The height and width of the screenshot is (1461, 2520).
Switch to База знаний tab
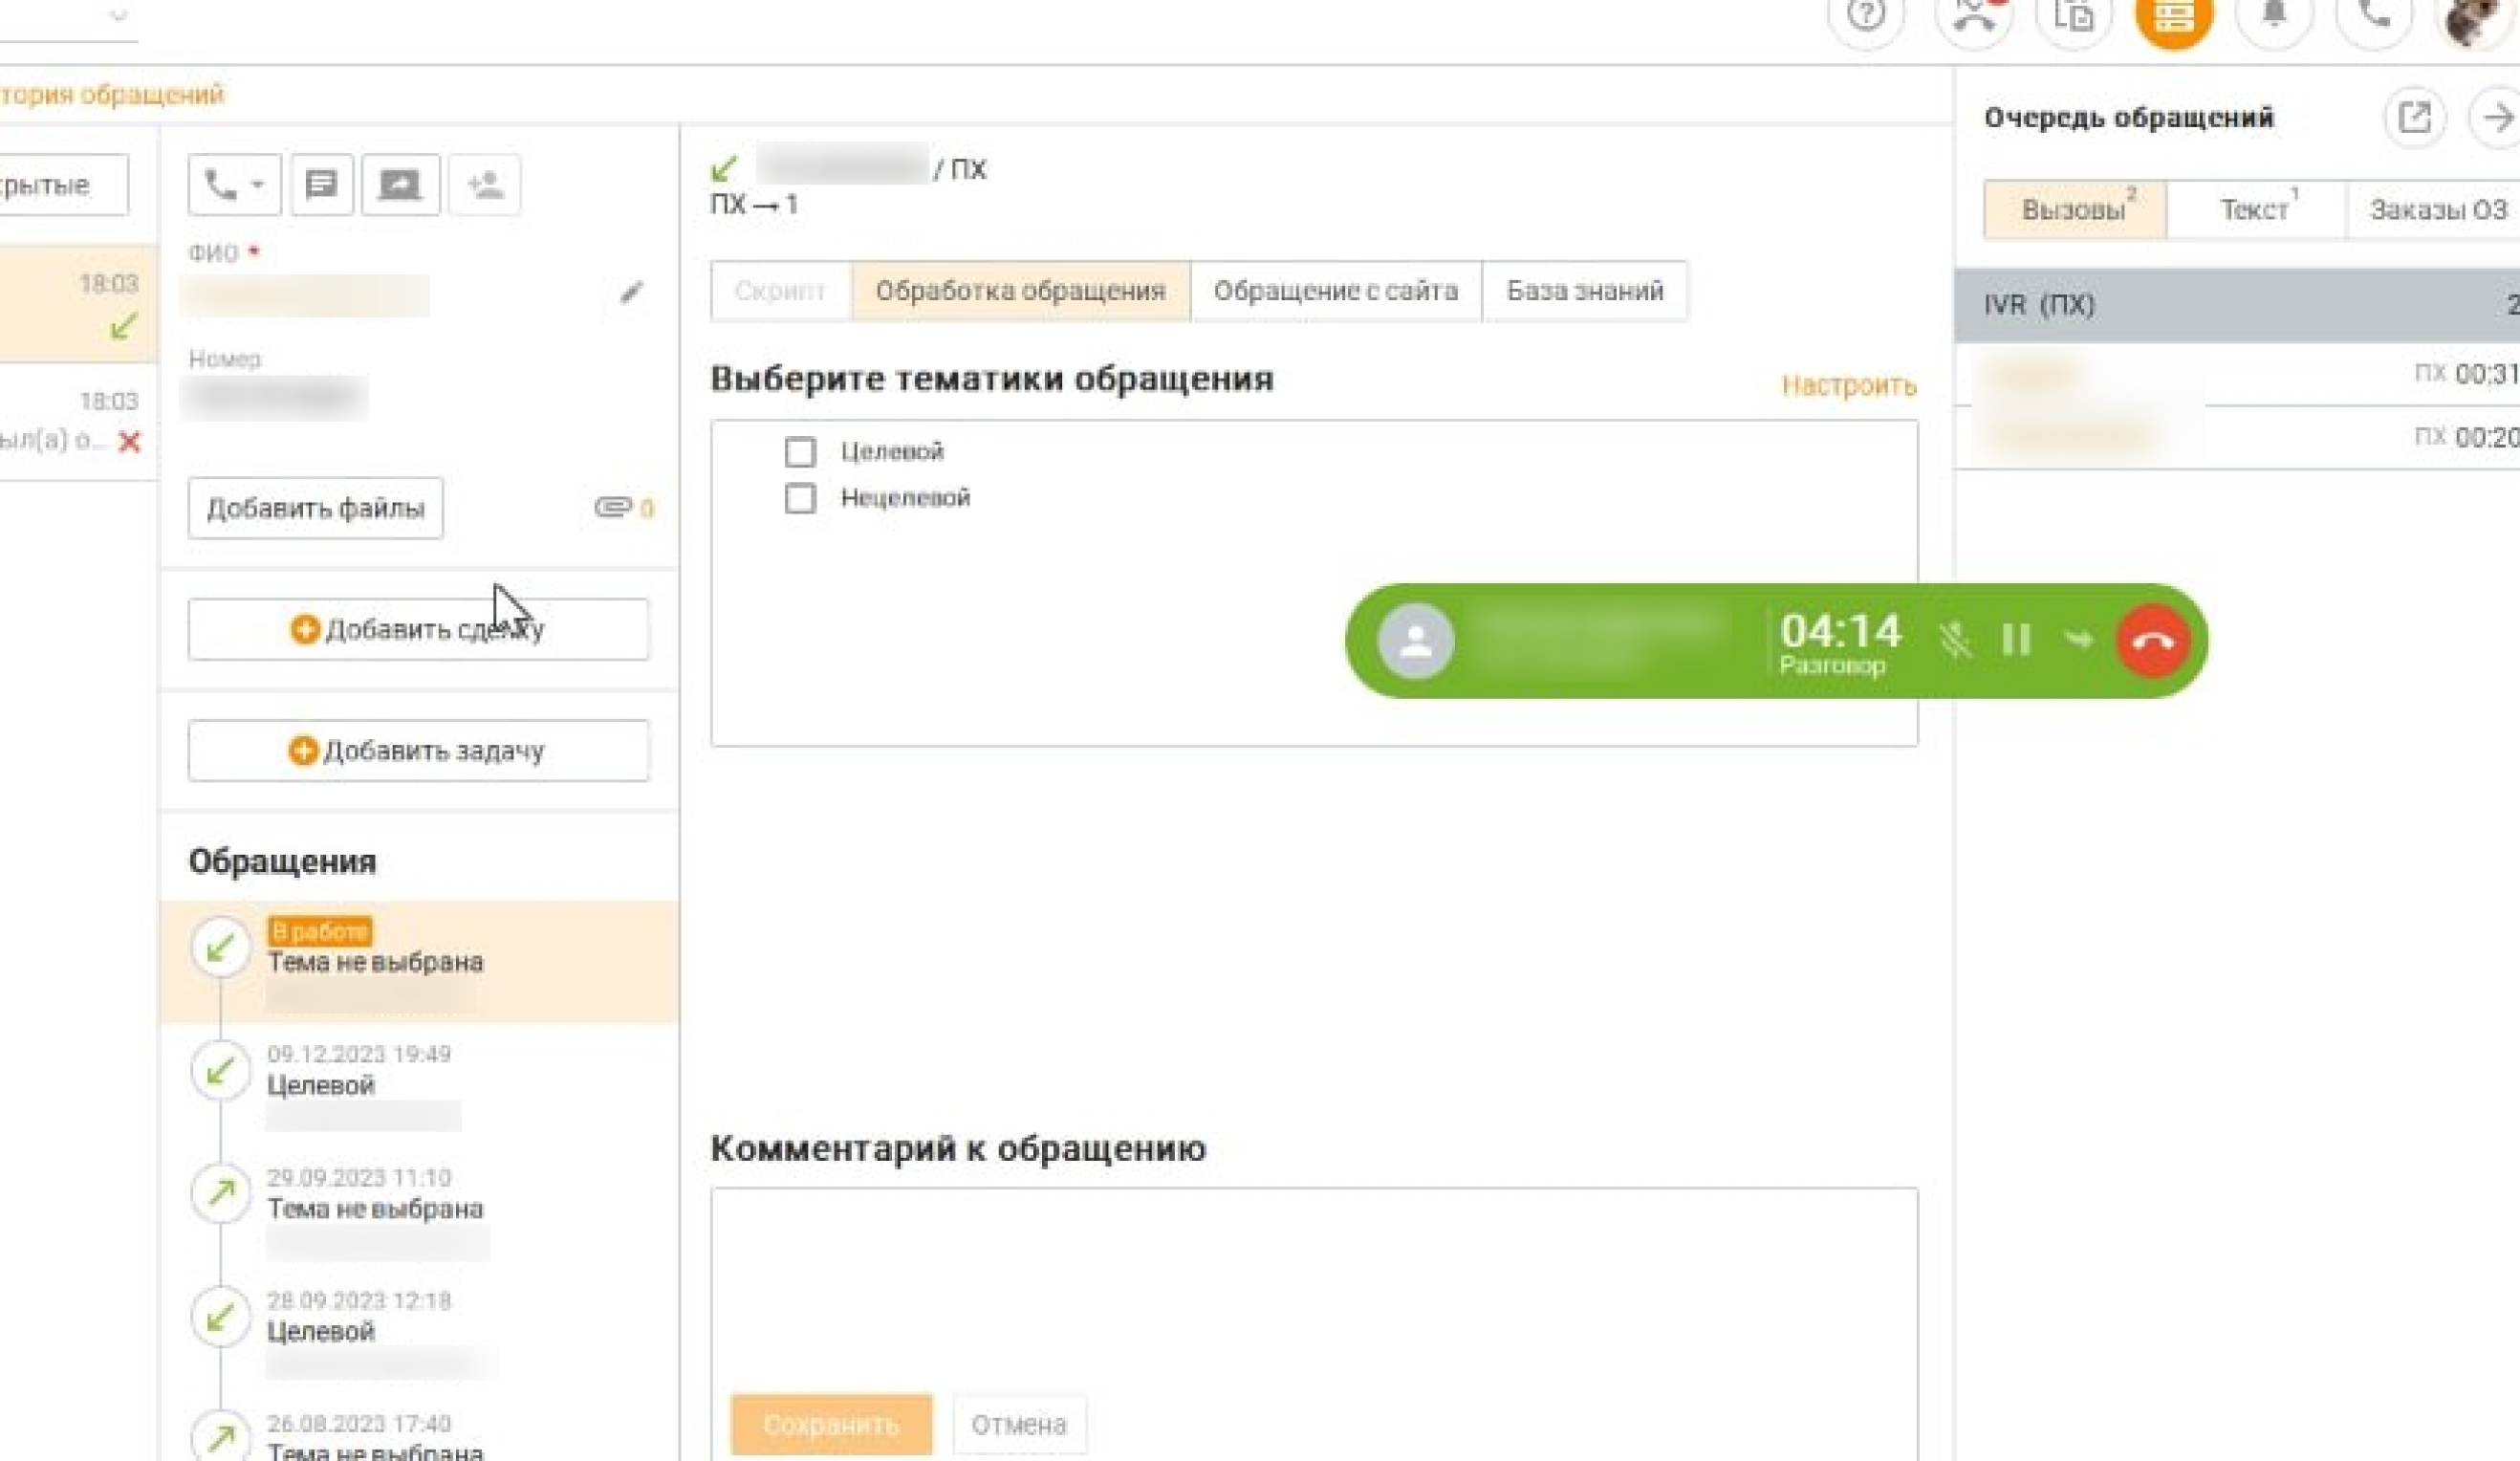coord(1582,291)
